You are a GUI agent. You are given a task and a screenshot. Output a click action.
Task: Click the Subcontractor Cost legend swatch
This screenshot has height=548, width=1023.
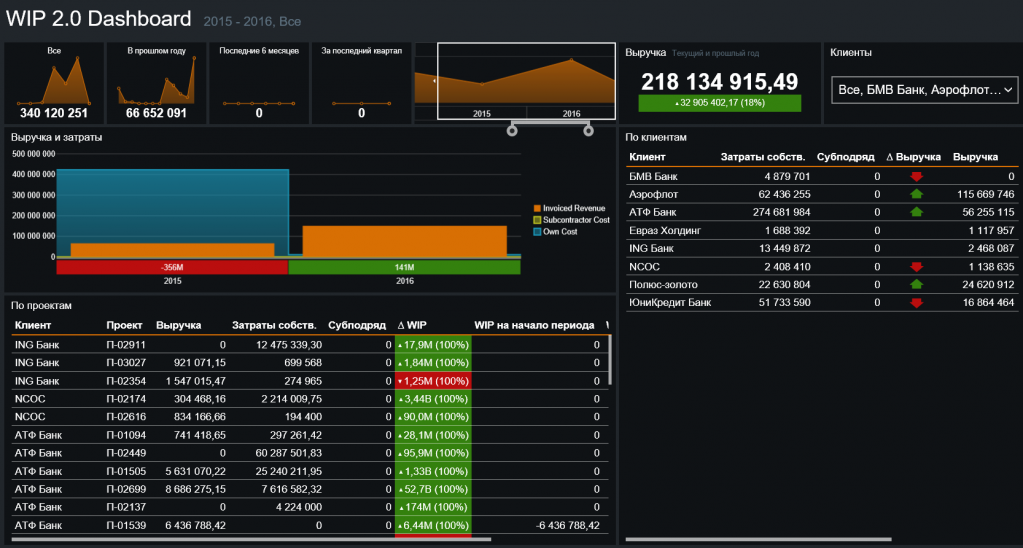(538, 220)
